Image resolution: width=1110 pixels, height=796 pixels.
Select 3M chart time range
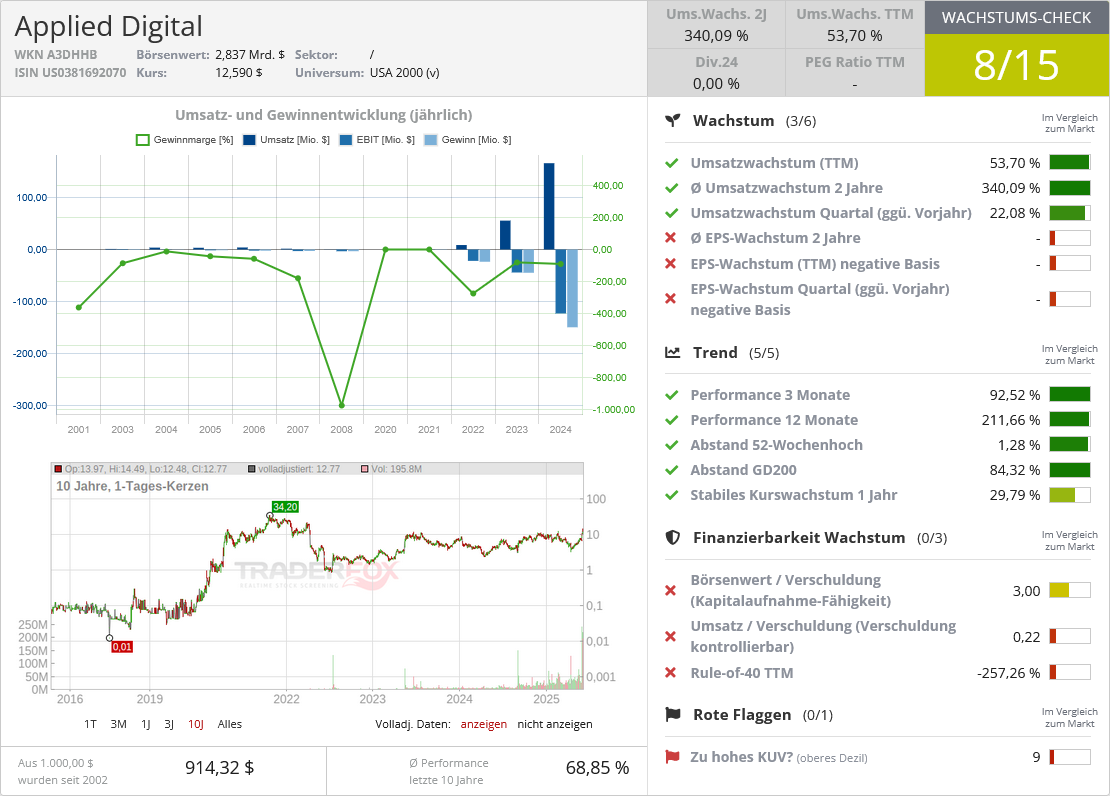tap(118, 724)
